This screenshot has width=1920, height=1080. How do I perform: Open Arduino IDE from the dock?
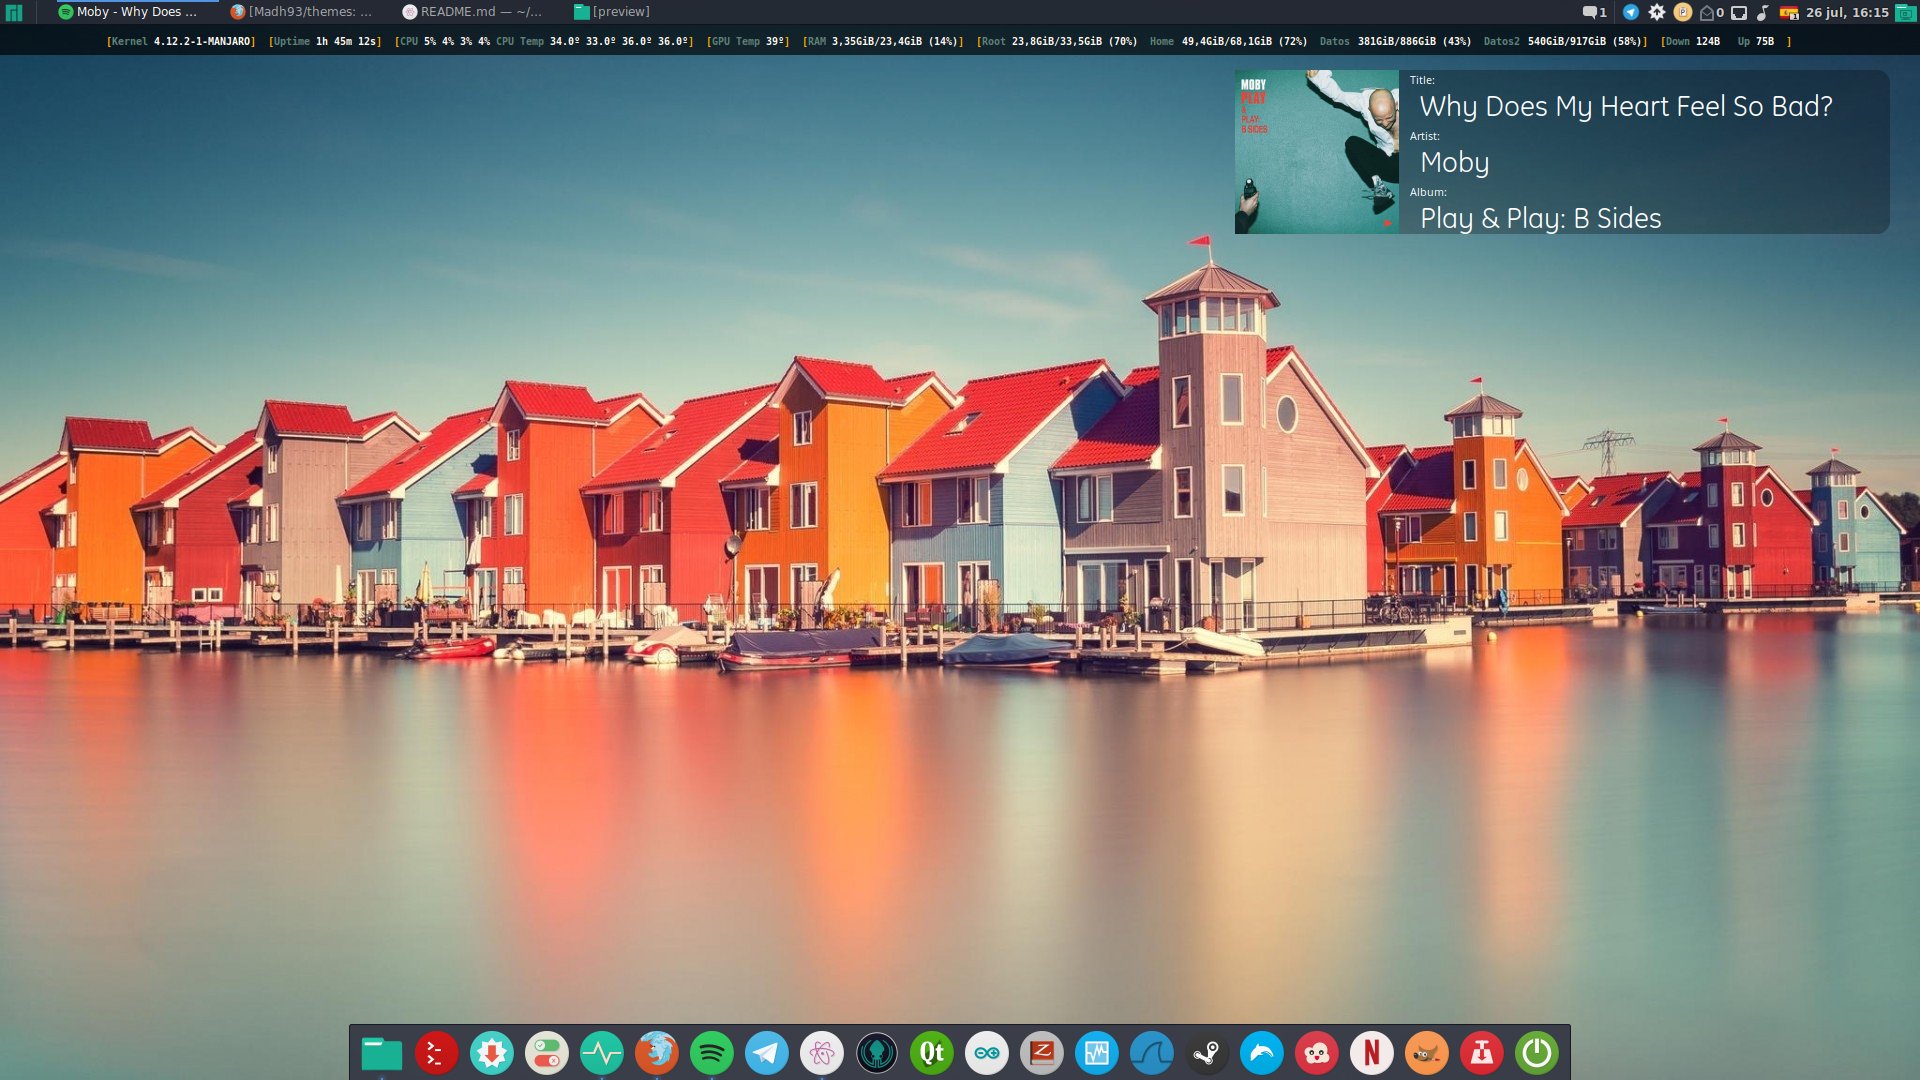[x=986, y=1053]
